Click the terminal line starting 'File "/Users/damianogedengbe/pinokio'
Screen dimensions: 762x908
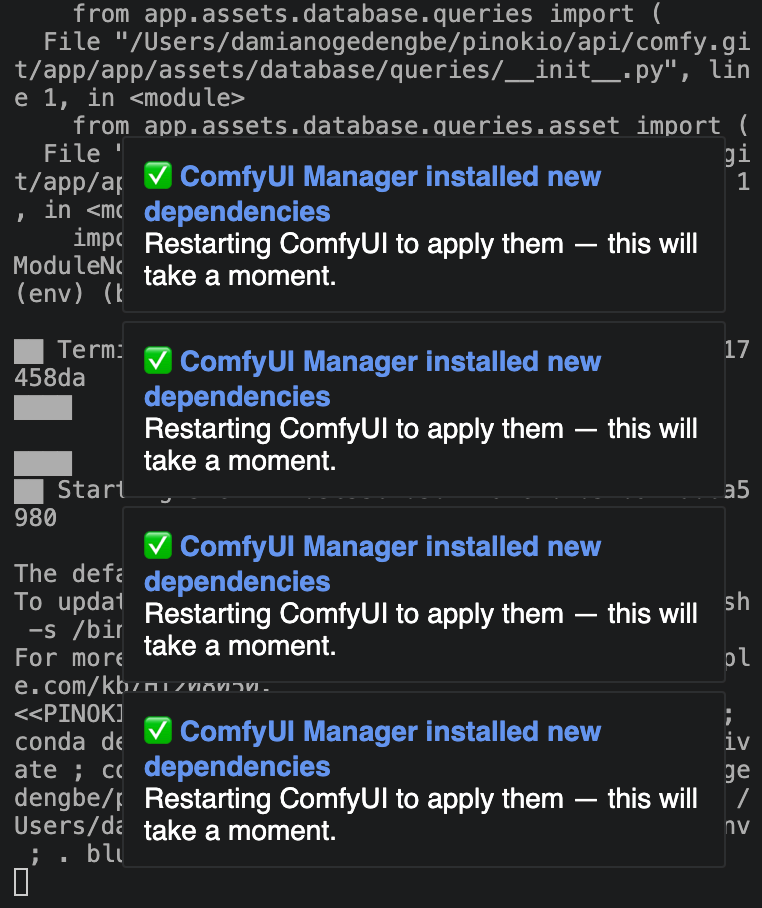click(x=397, y=42)
